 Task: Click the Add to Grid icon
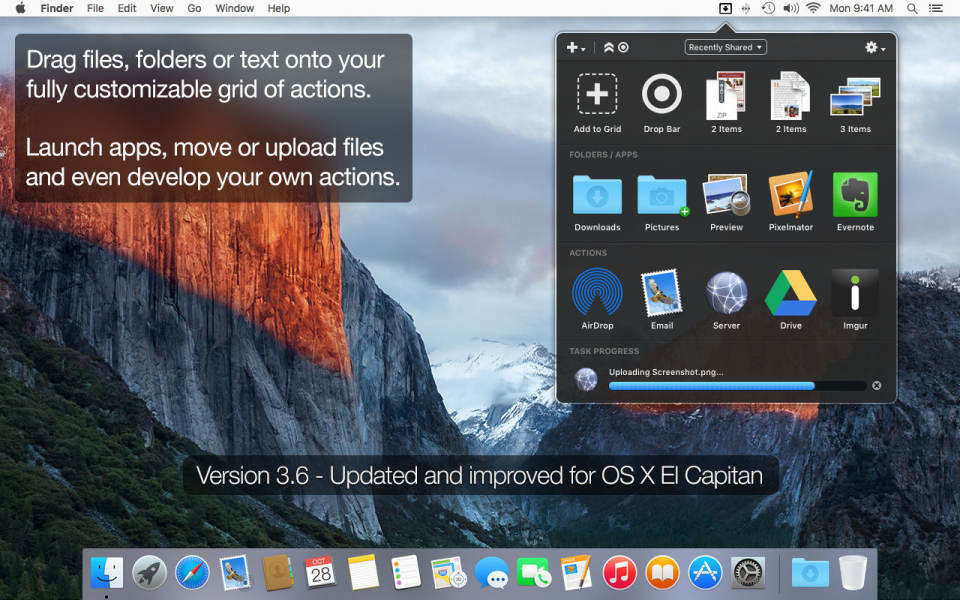[597, 94]
